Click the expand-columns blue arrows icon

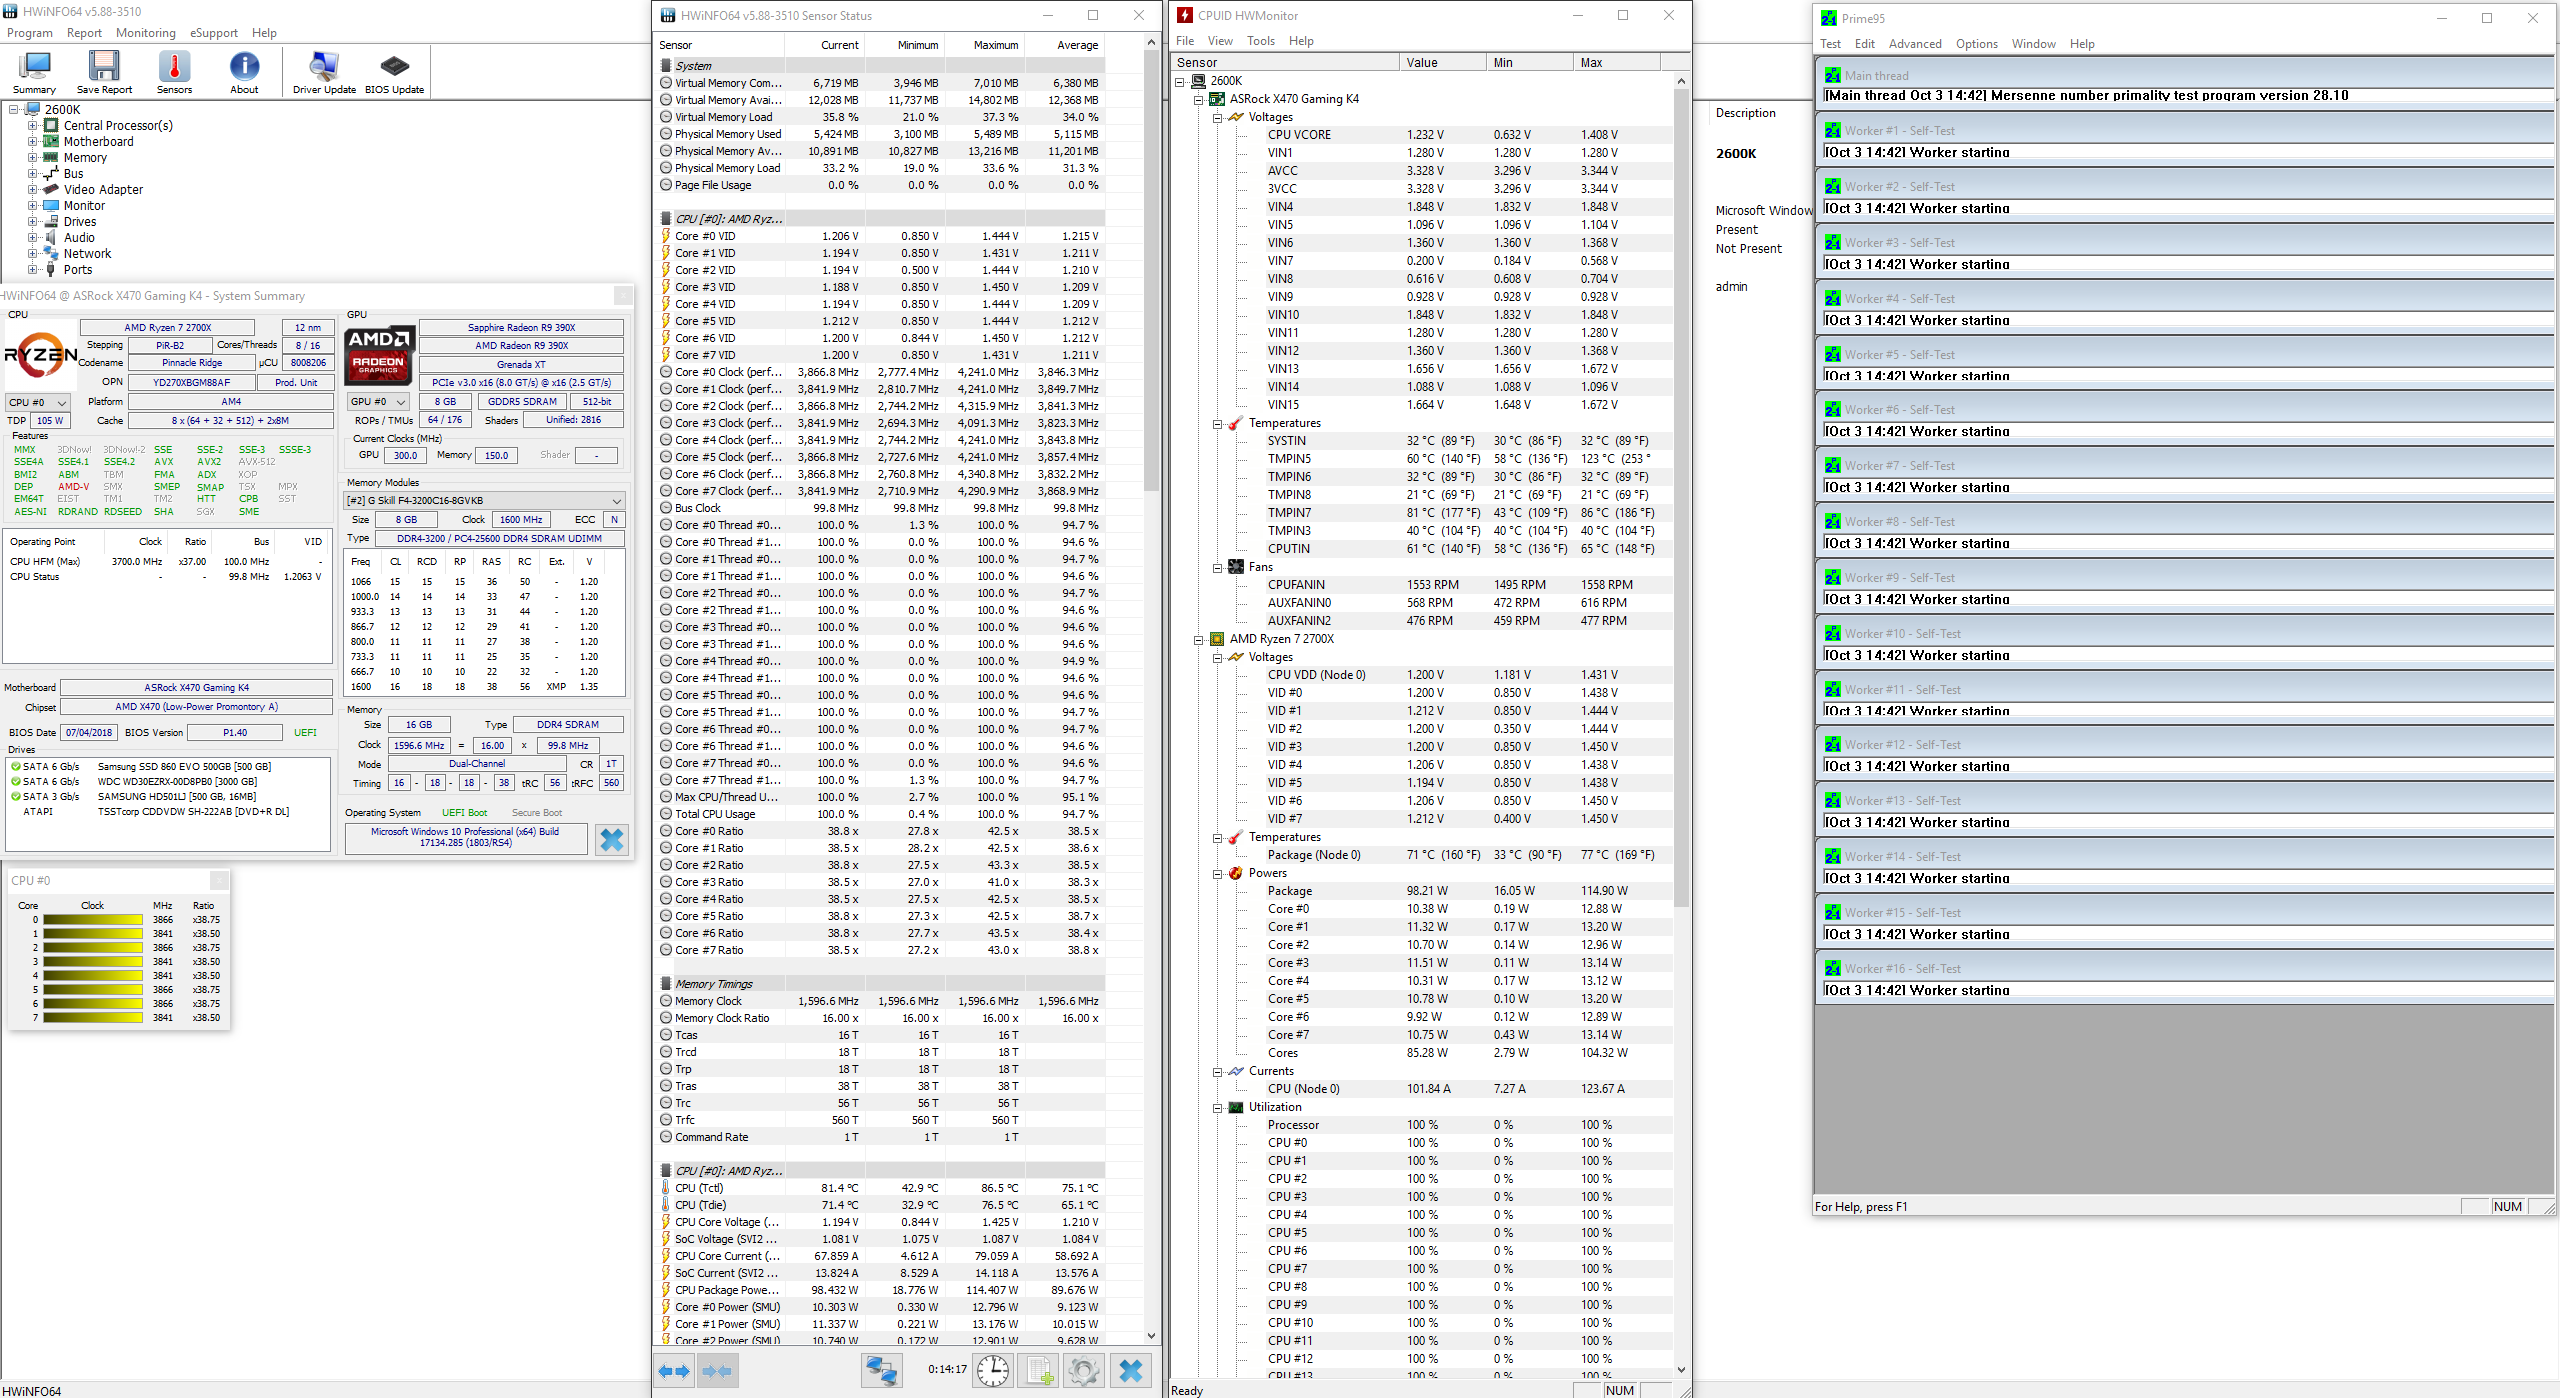673,1370
